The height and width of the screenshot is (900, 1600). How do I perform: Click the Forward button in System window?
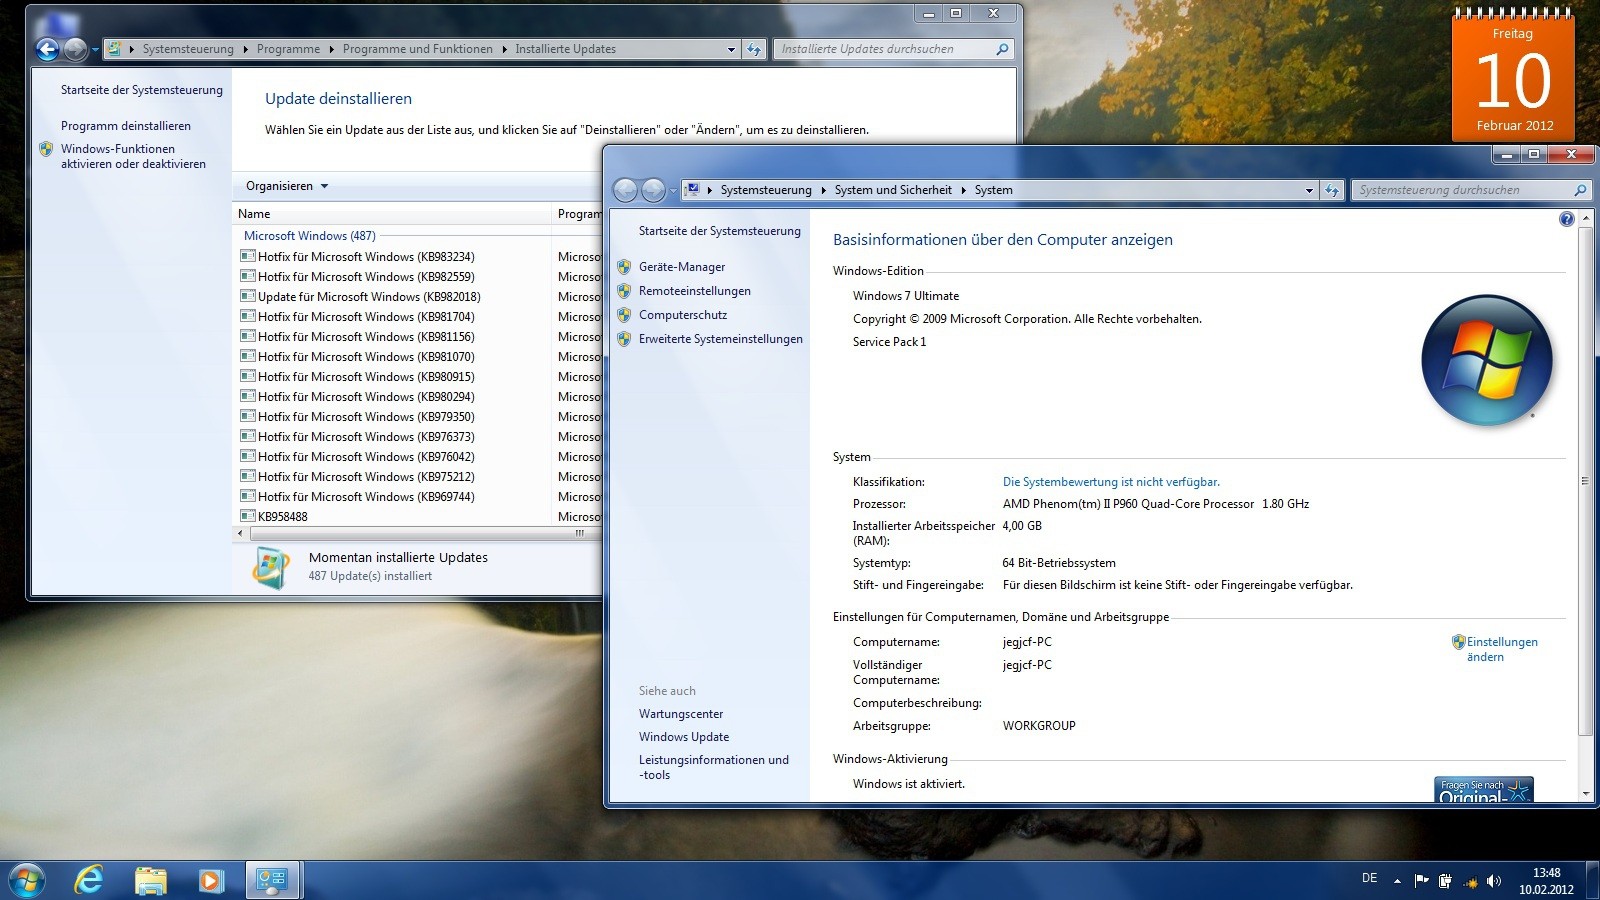pyautogui.click(x=653, y=190)
